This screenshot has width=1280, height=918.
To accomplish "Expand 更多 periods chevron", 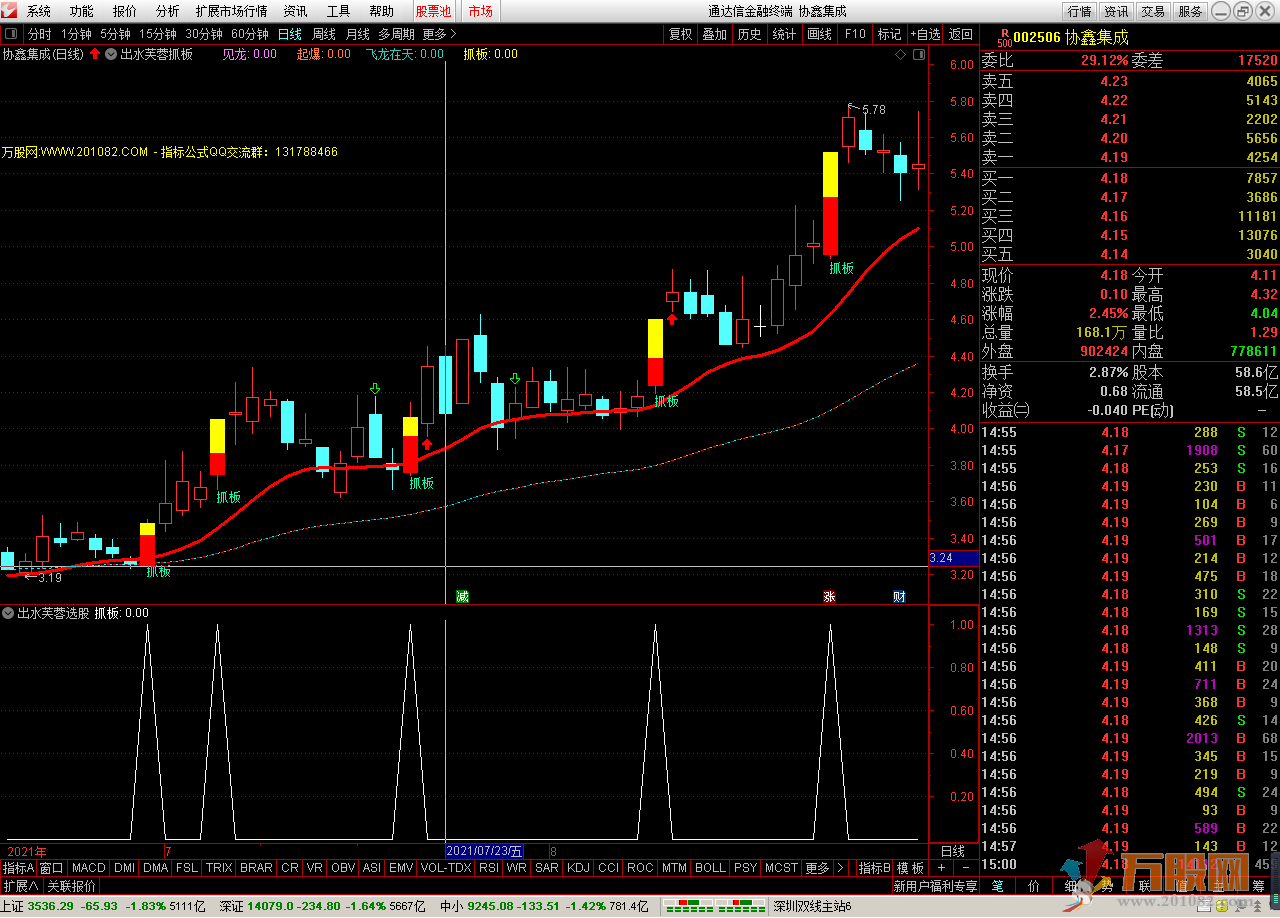I will 439,34.
